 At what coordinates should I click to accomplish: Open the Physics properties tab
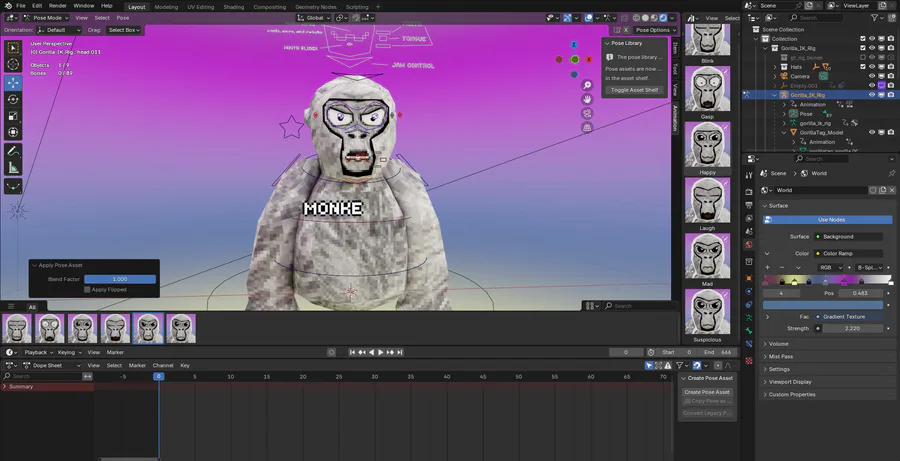(x=748, y=292)
